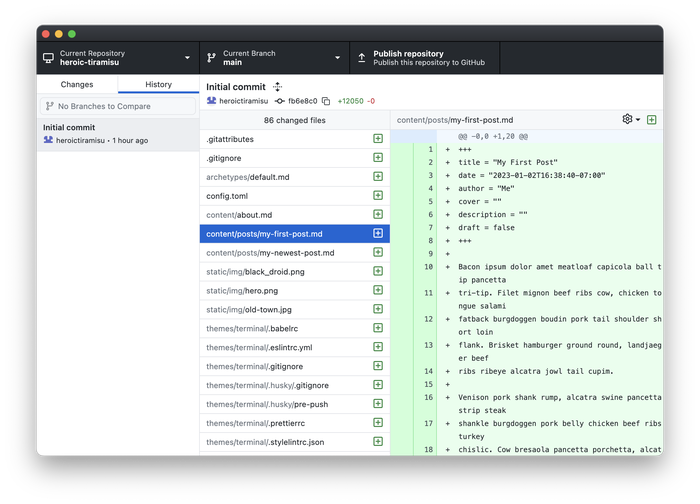Image resolution: width=700 pixels, height=504 pixels.
Task: Select .gitattributes file
Action: [295, 139]
